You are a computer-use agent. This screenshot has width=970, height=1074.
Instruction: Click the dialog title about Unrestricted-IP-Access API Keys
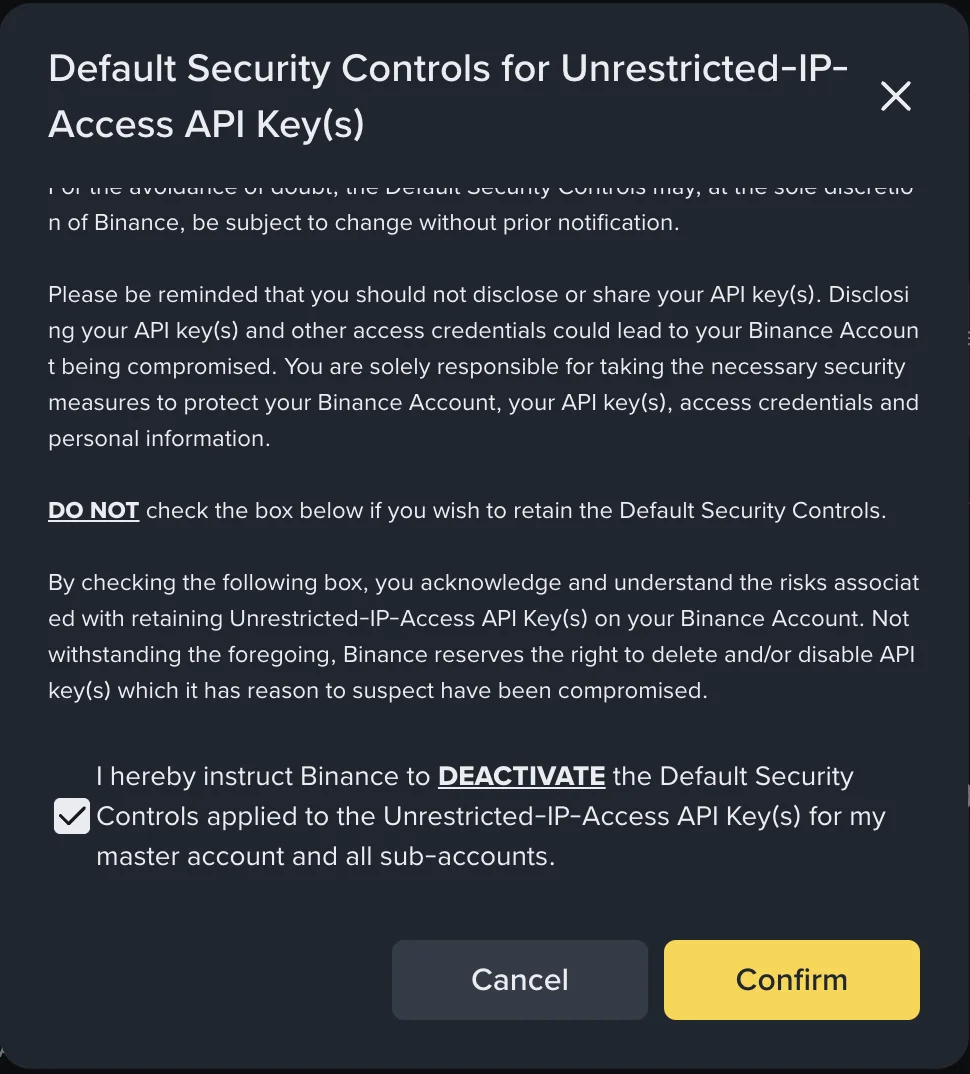[448, 95]
